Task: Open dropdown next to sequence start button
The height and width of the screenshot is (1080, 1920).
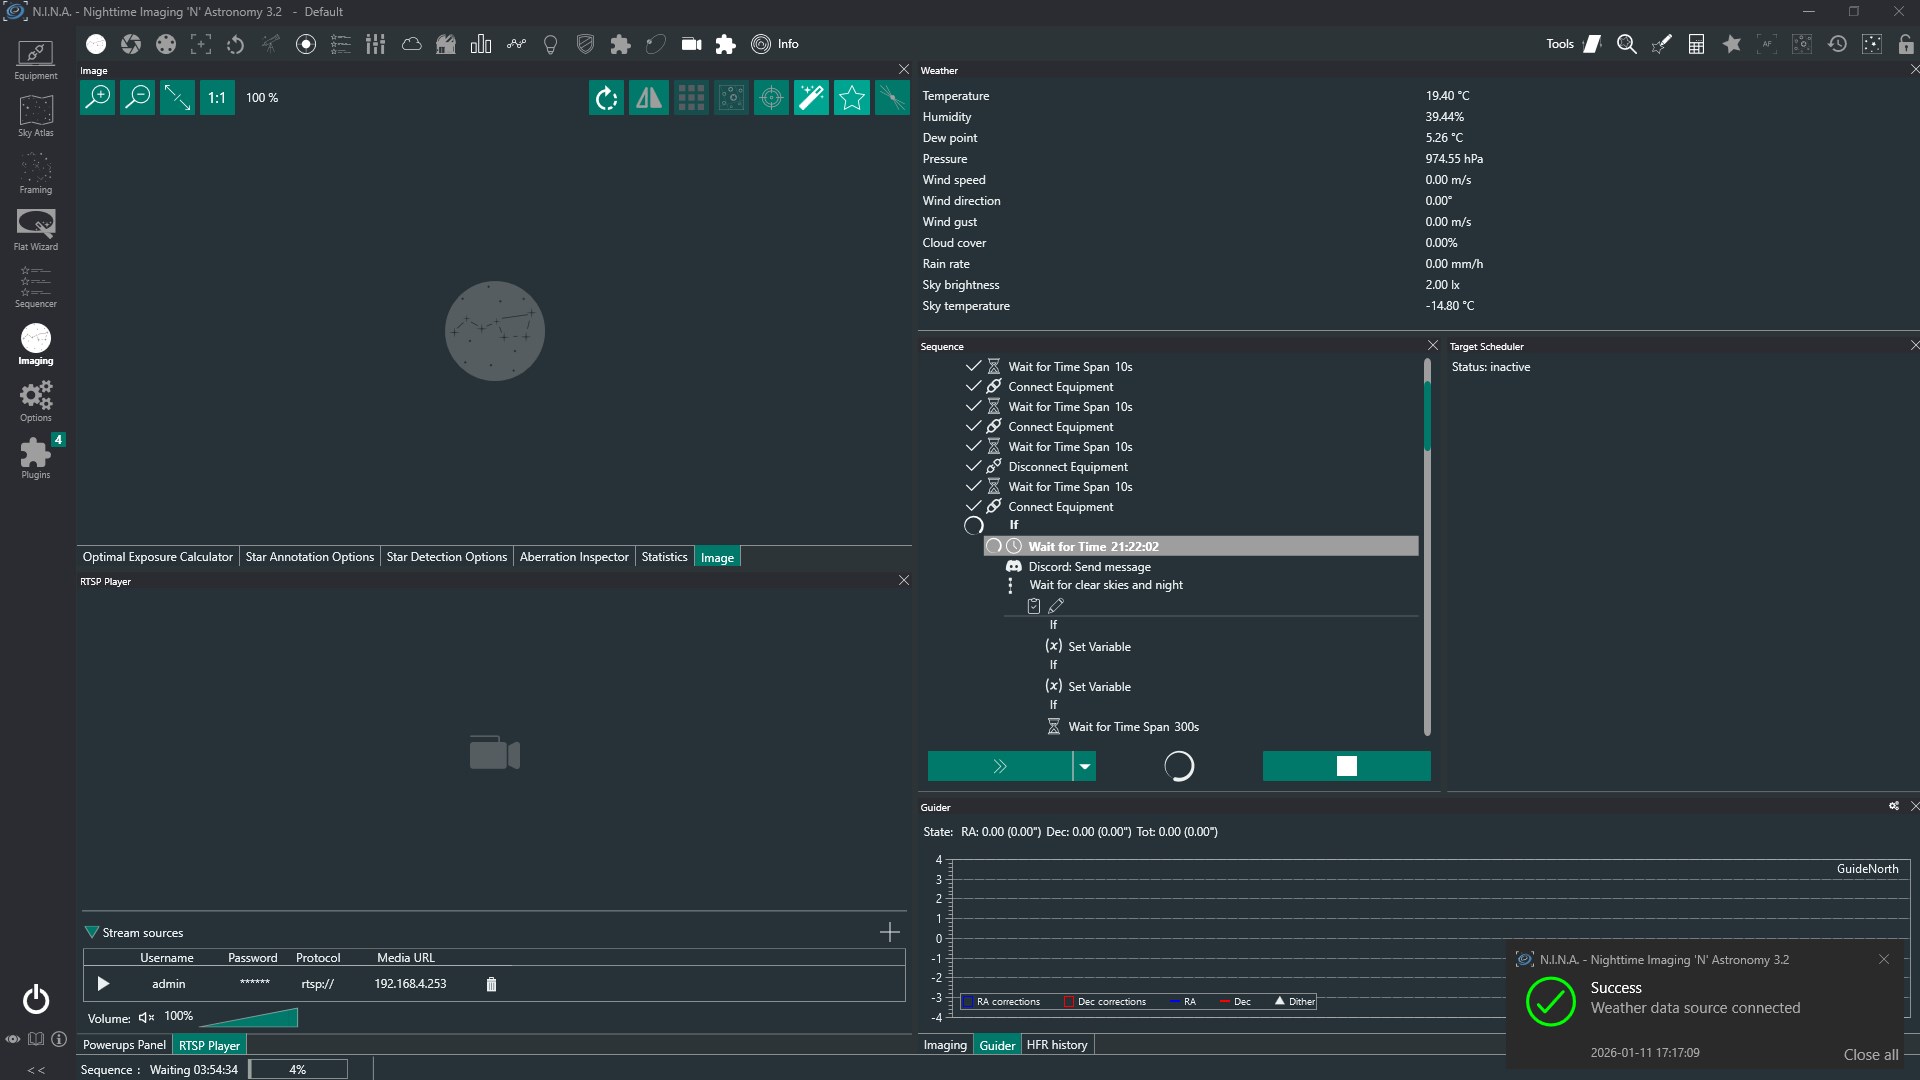Action: 1084,766
